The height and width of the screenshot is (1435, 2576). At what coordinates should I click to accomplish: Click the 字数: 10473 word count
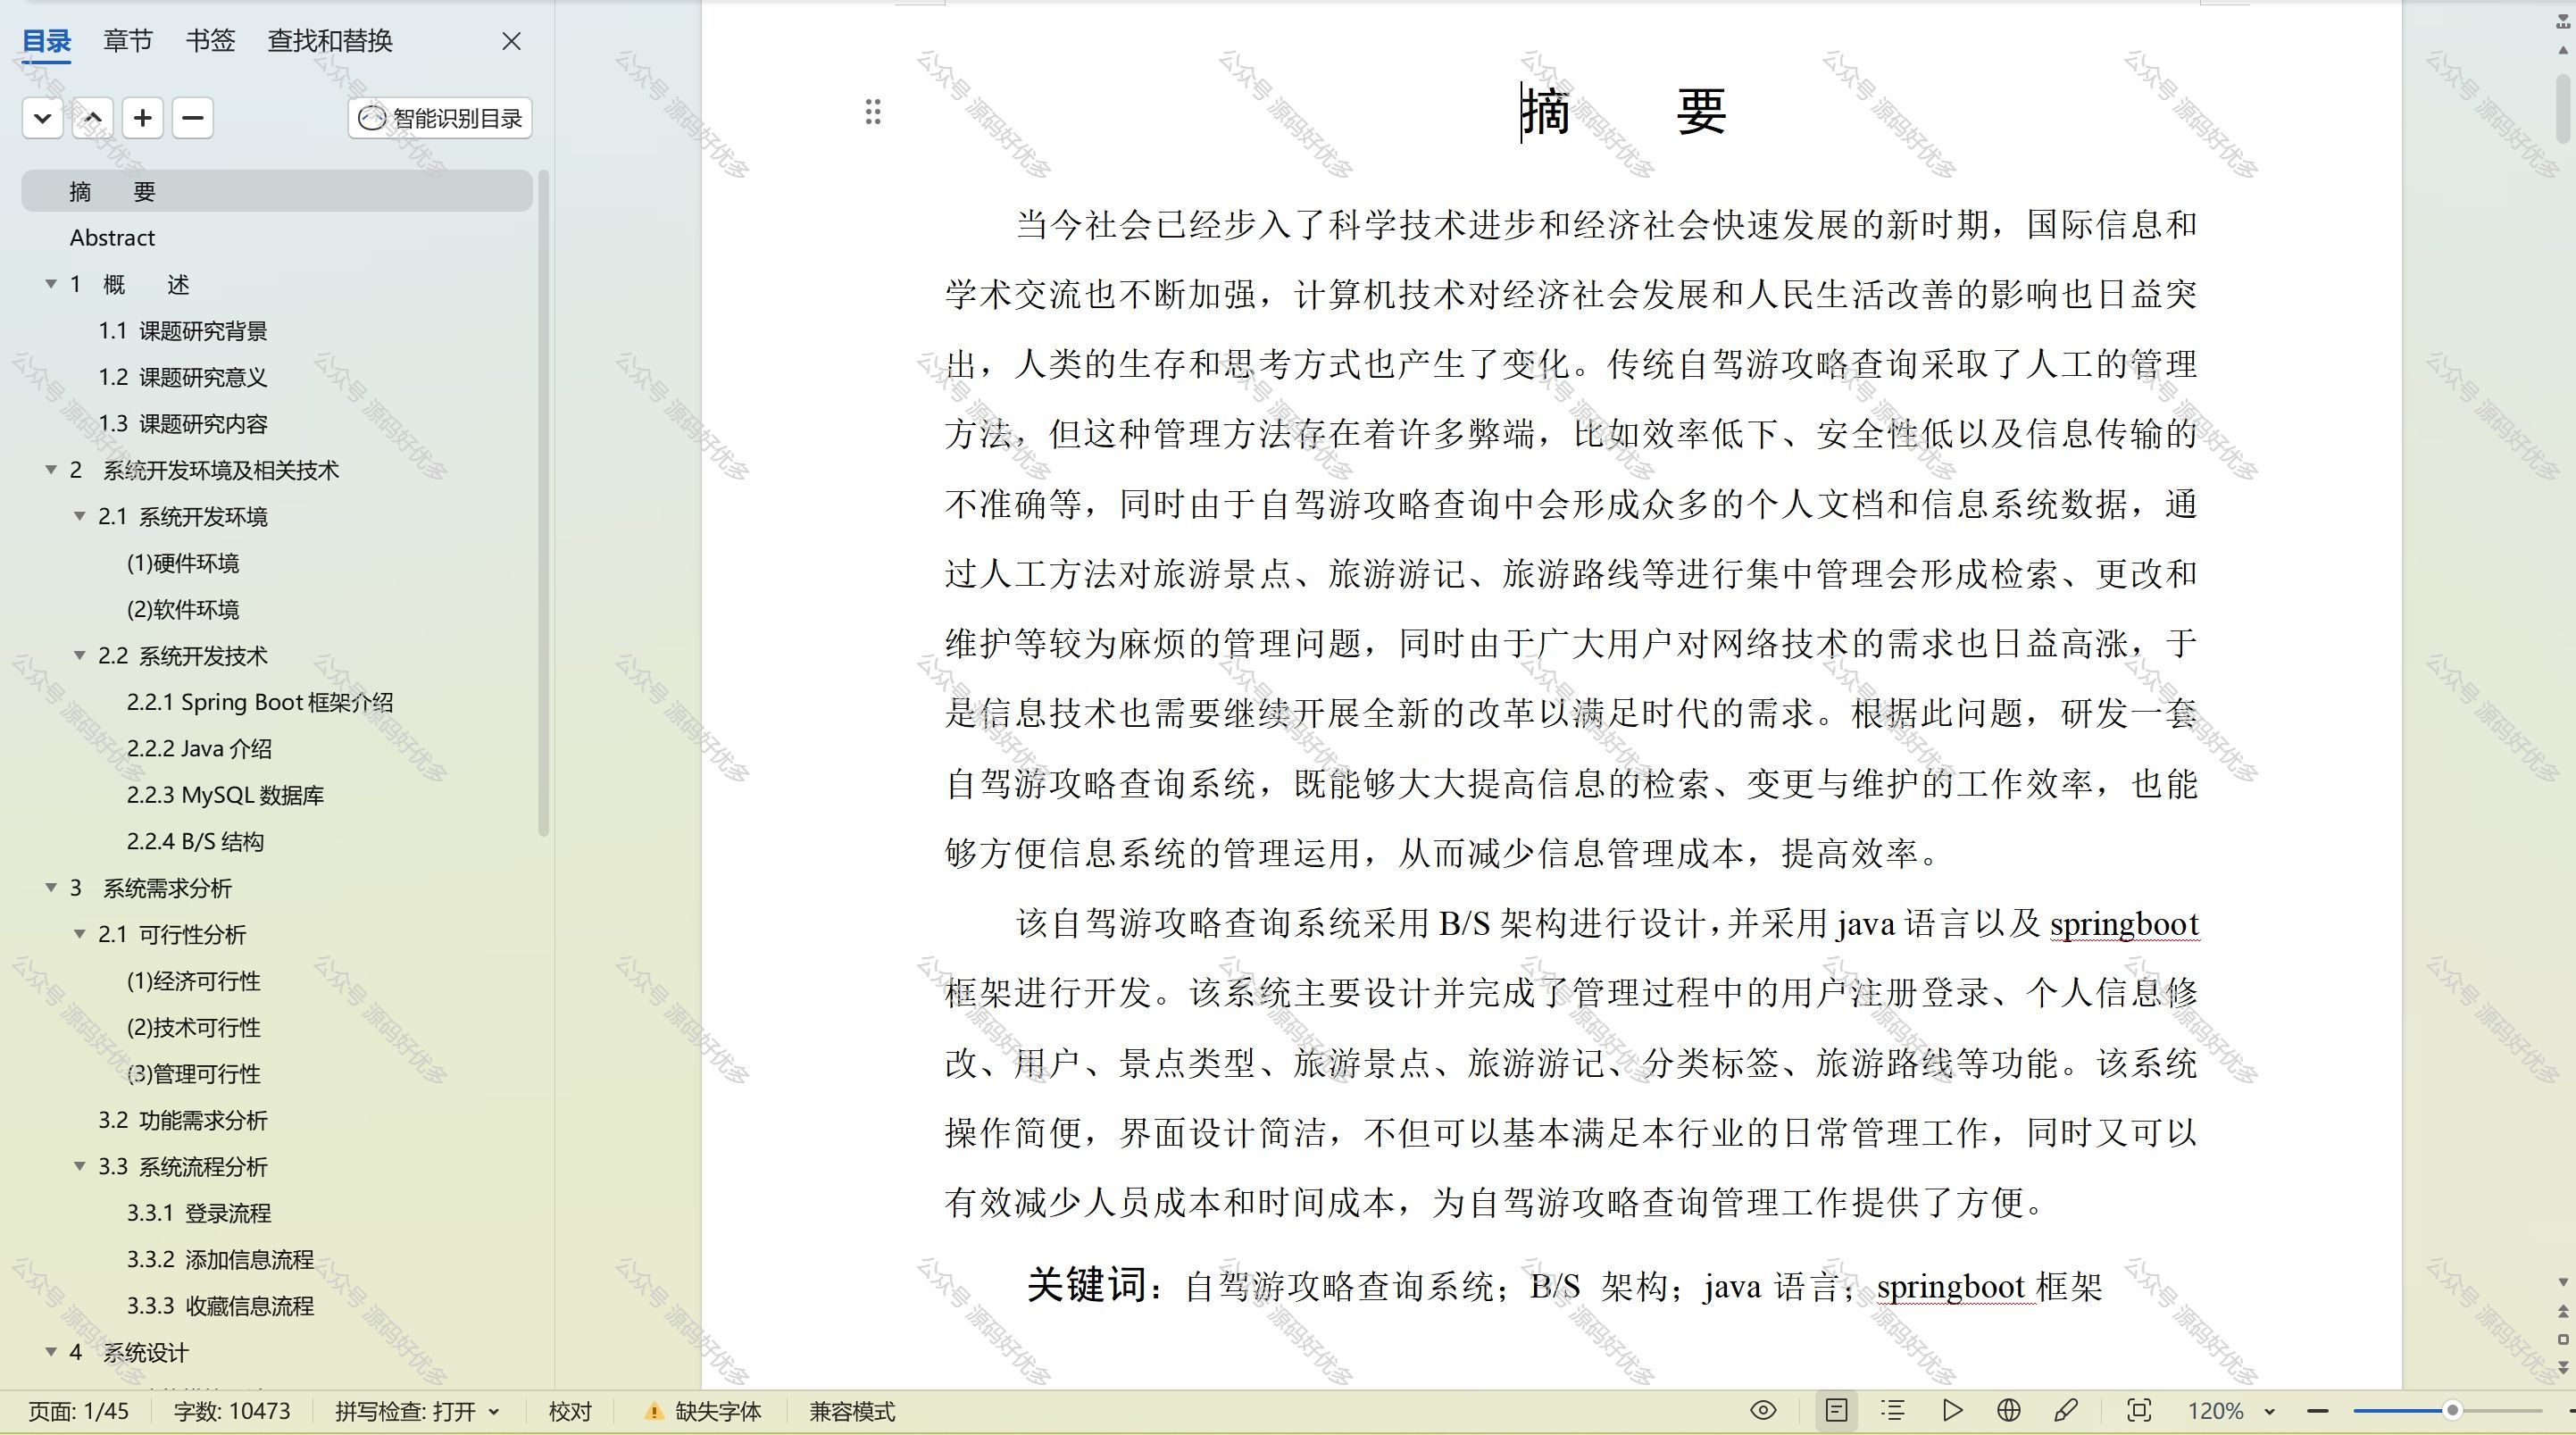pyautogui.click(x=232, y=1411)
